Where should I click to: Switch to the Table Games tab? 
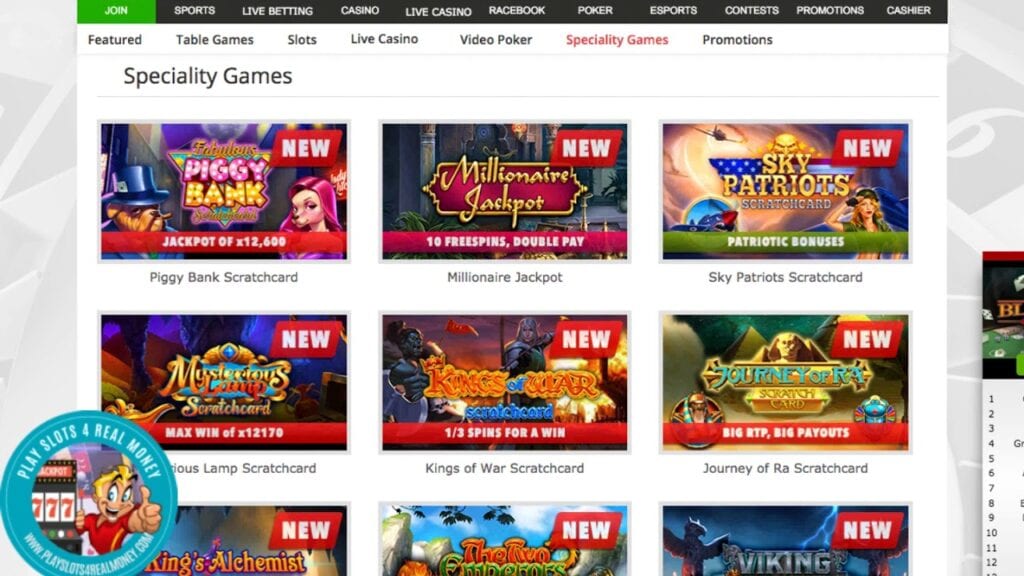click(214, 40)
